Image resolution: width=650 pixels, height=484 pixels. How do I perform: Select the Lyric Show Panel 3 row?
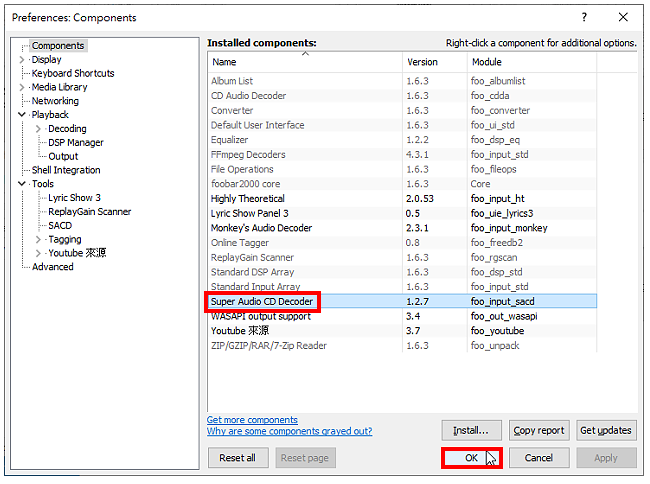click(402, 214)
